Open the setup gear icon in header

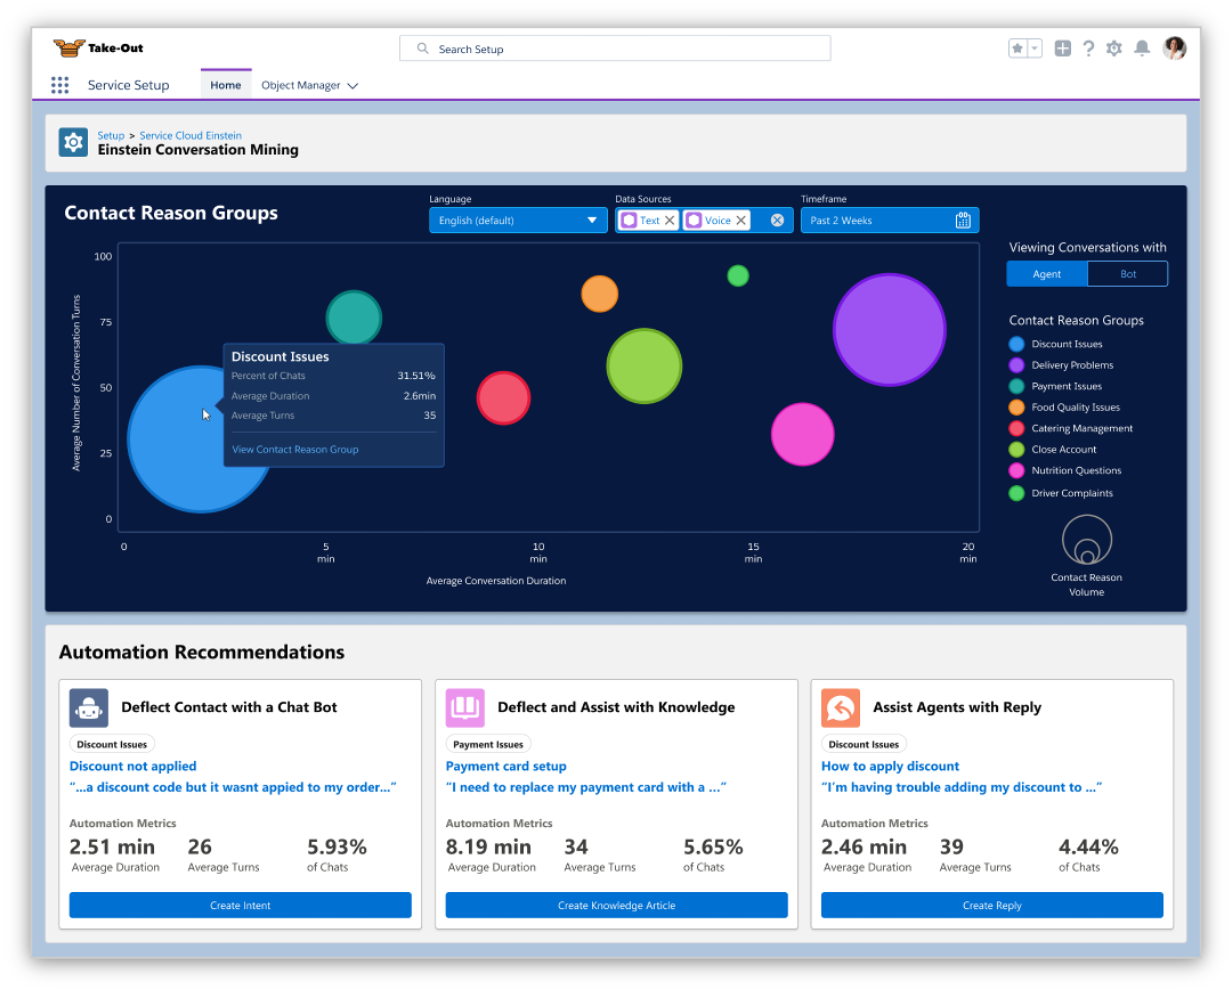click(1114, 48)
